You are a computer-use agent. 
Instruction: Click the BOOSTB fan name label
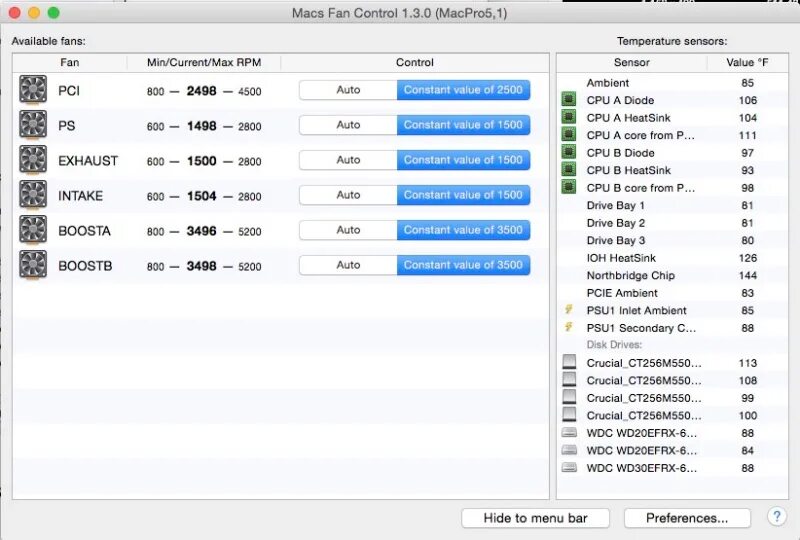[x=85, y=266]
